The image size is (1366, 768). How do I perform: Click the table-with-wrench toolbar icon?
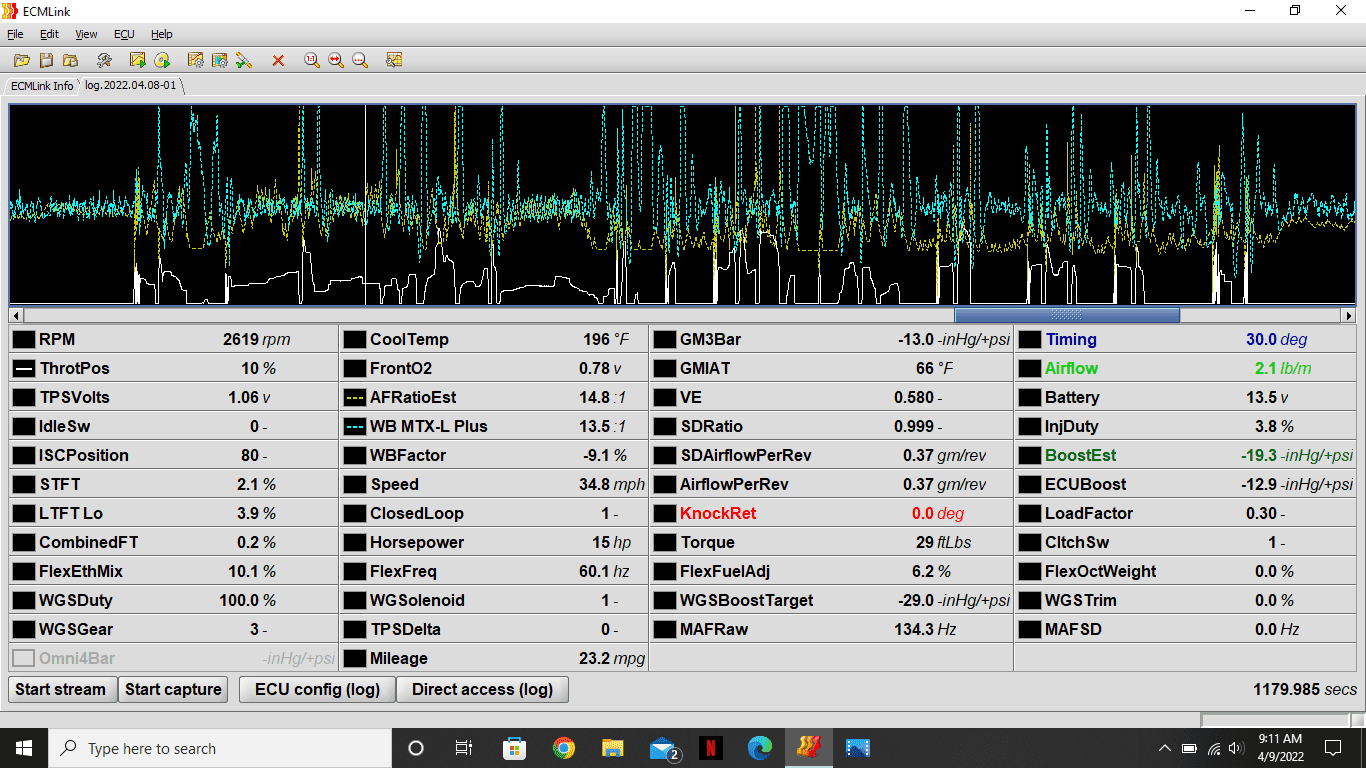(x=394, y=61)
